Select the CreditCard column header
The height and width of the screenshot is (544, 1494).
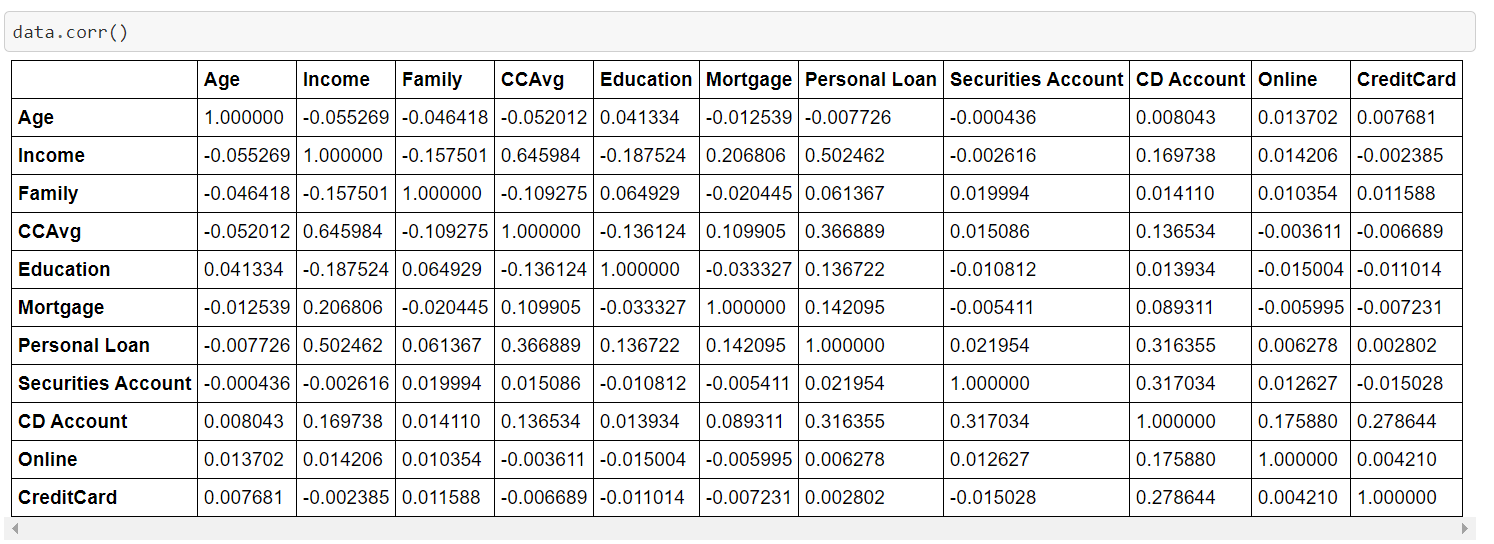[x=1406, y=80]
